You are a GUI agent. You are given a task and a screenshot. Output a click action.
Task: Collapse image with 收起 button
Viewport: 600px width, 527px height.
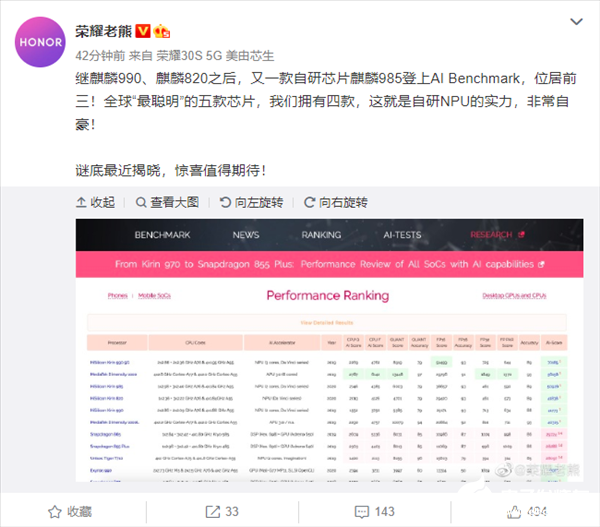(96, 202)
